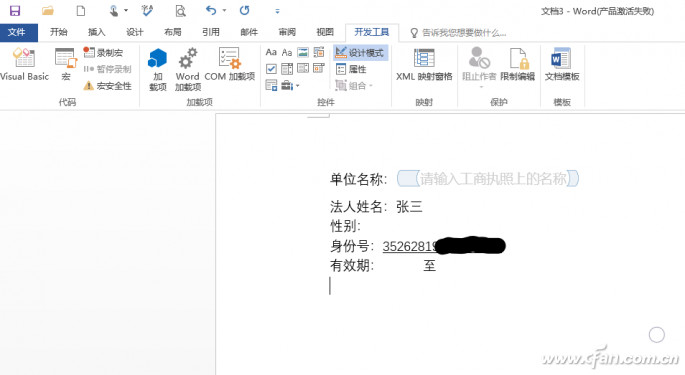Screen dimensions: 685x375
Task: Open print preview from the quick access toolbar
Action: click(180, 10)
